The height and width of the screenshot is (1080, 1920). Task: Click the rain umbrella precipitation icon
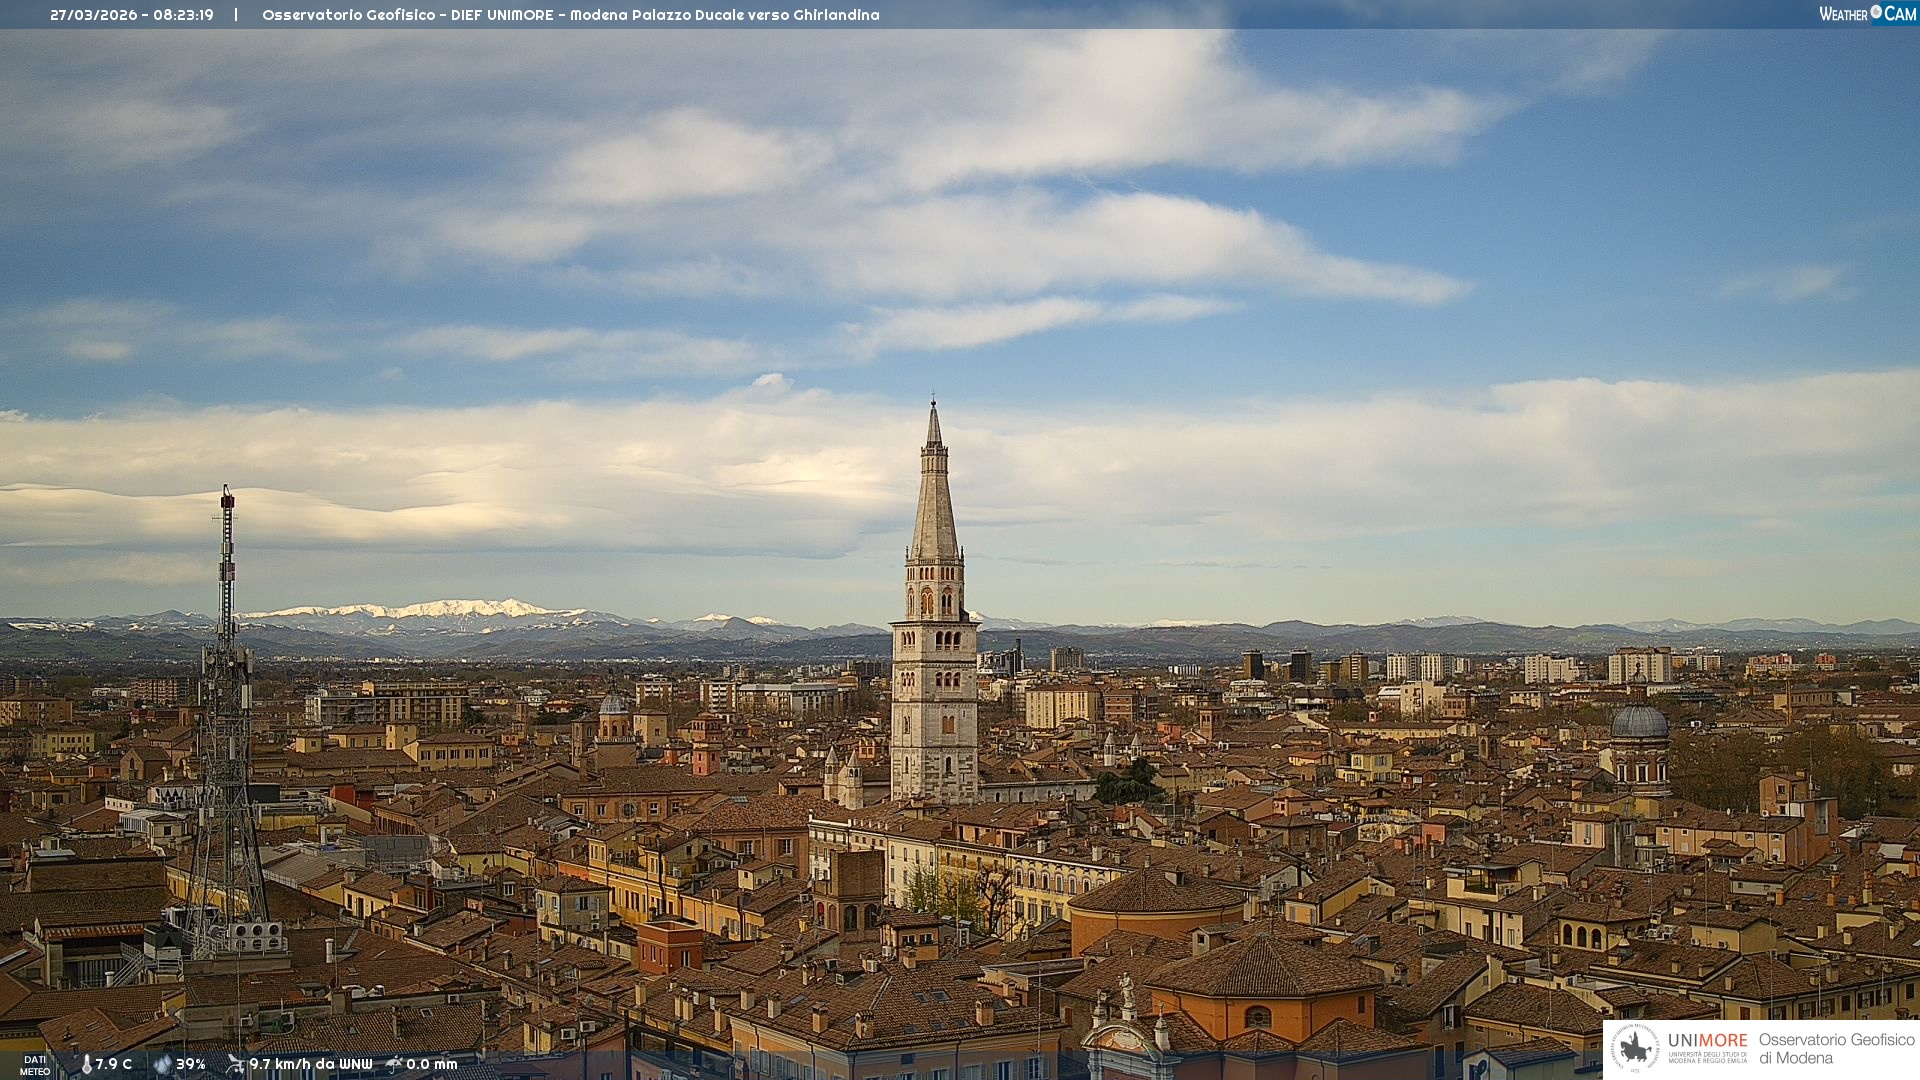coord(394,1064)
